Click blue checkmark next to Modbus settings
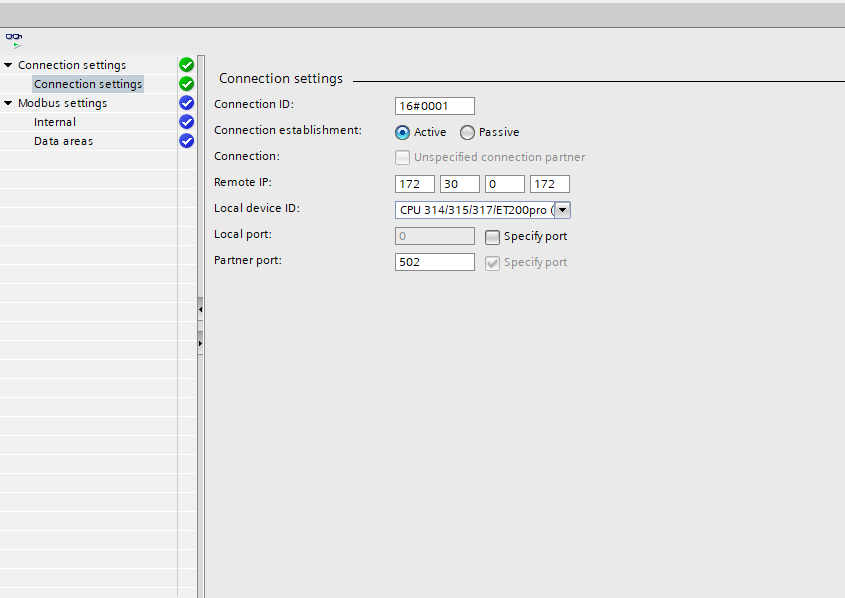 pyautogui.click(x=186, y=103)
